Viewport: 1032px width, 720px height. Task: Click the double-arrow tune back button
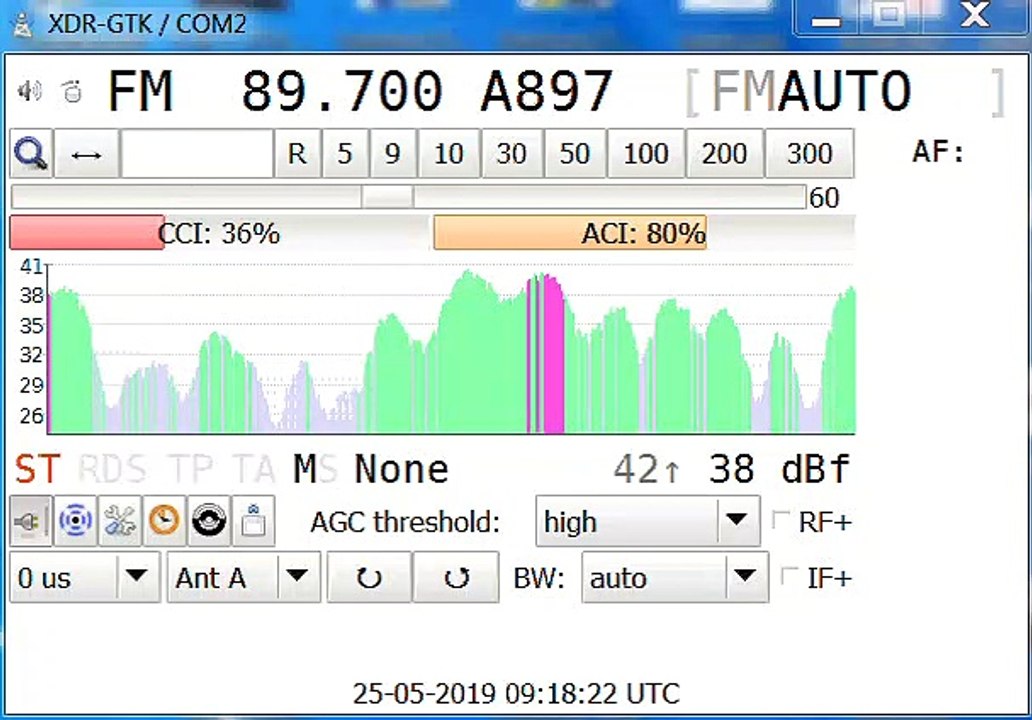tap(86, 153)
